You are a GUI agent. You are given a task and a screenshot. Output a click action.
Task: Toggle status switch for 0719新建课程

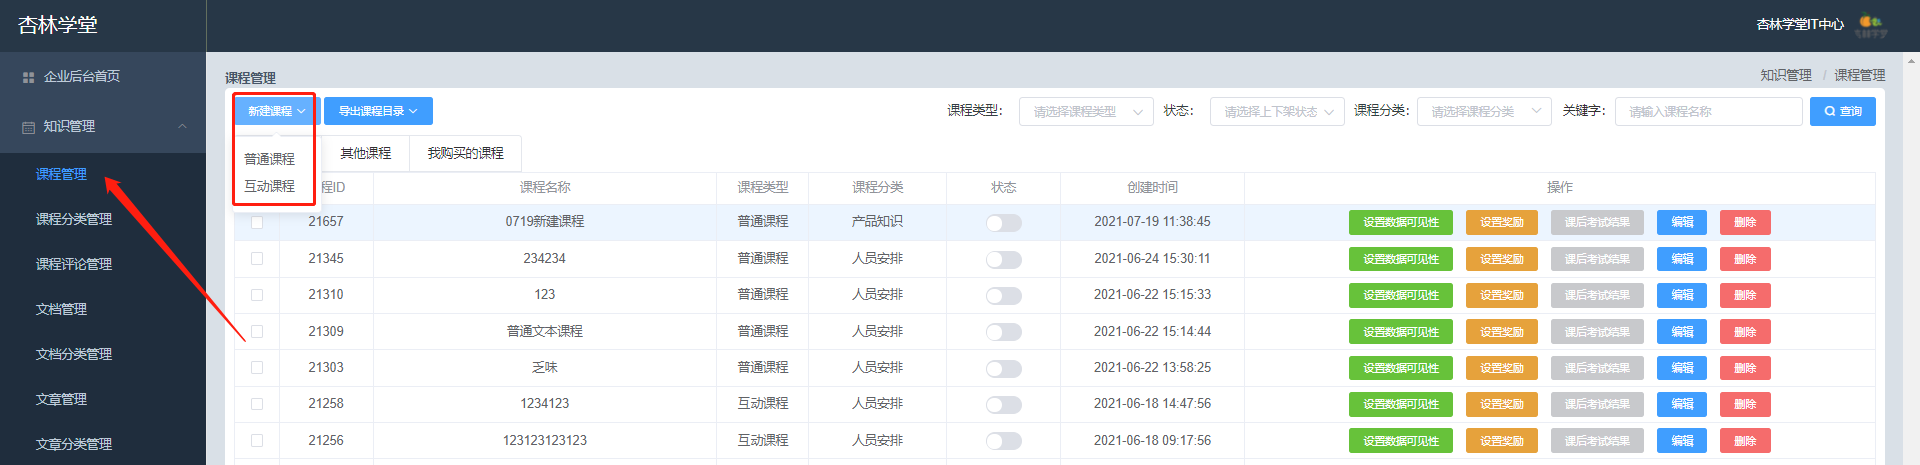click(1003, 222)
